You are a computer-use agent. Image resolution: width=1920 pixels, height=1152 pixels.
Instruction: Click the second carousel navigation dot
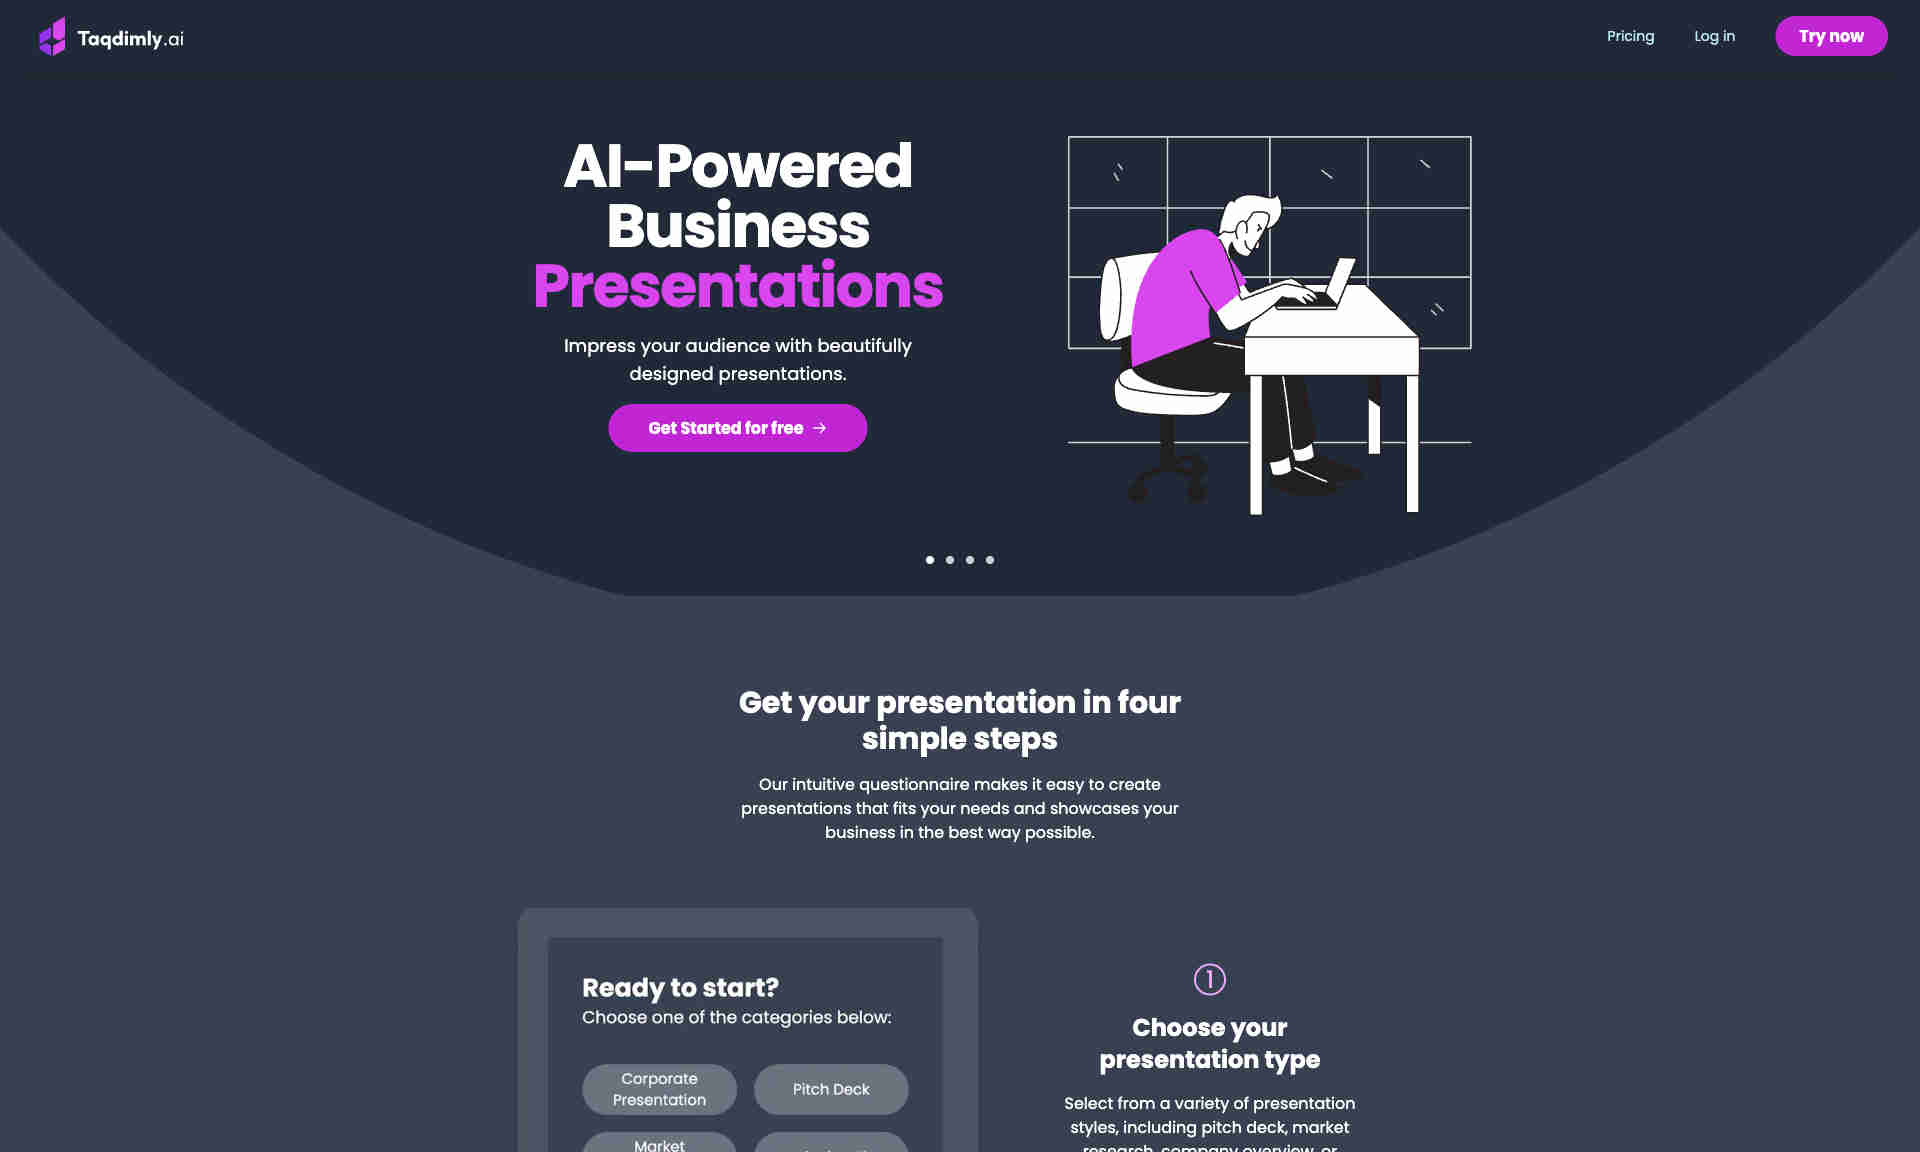[x=950, y=558]
